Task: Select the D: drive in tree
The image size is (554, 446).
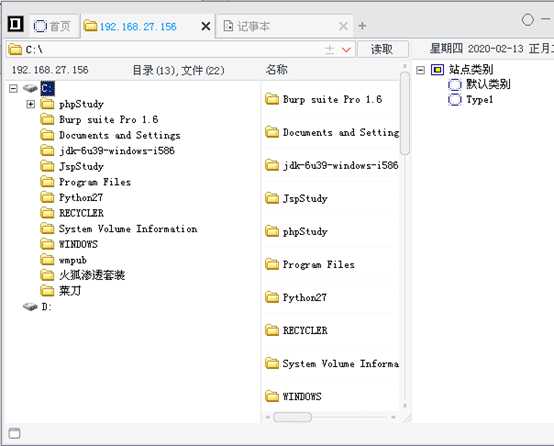Action: click(x=47, y=307)
